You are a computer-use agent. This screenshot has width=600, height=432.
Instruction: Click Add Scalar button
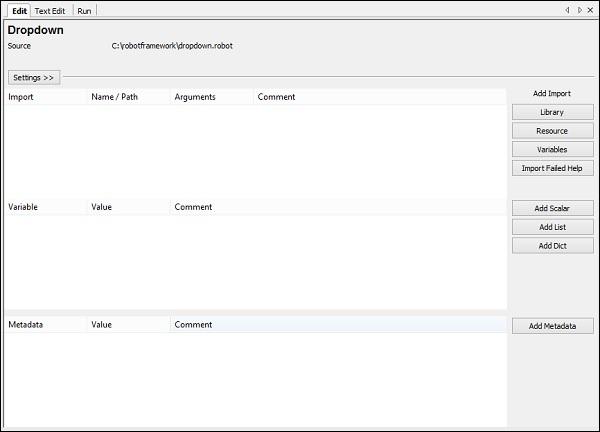tap(553, 208)
